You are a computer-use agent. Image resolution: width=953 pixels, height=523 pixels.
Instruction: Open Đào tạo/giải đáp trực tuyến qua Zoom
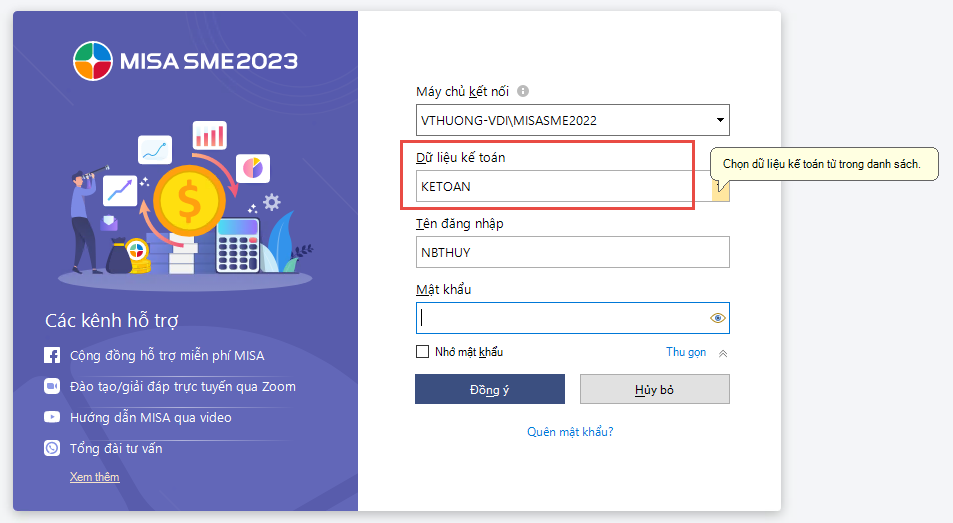tap(182, 386)
